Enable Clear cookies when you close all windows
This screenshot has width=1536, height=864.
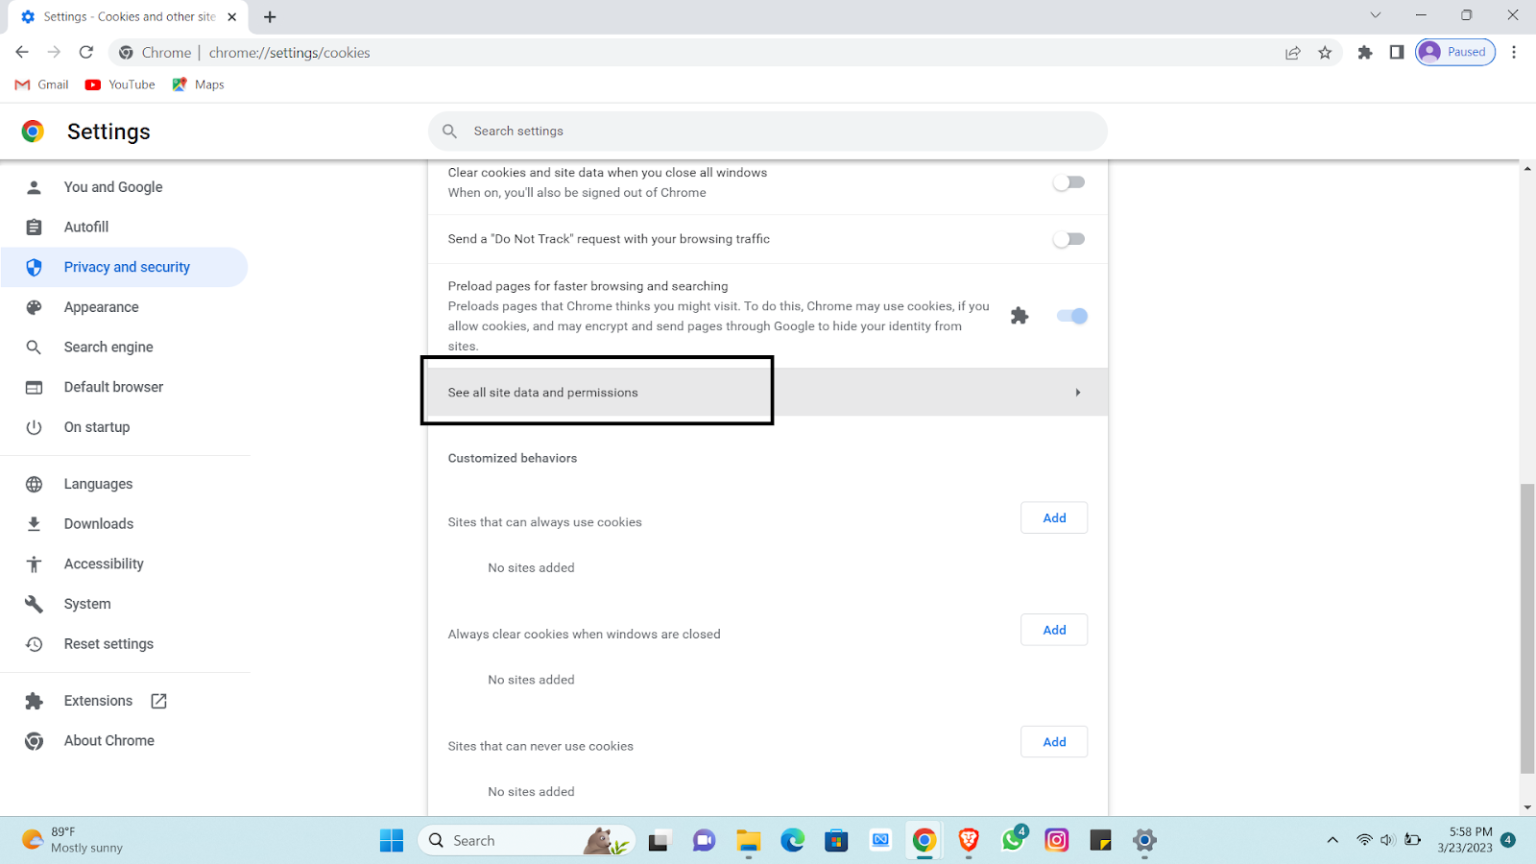pos(1068,182)
